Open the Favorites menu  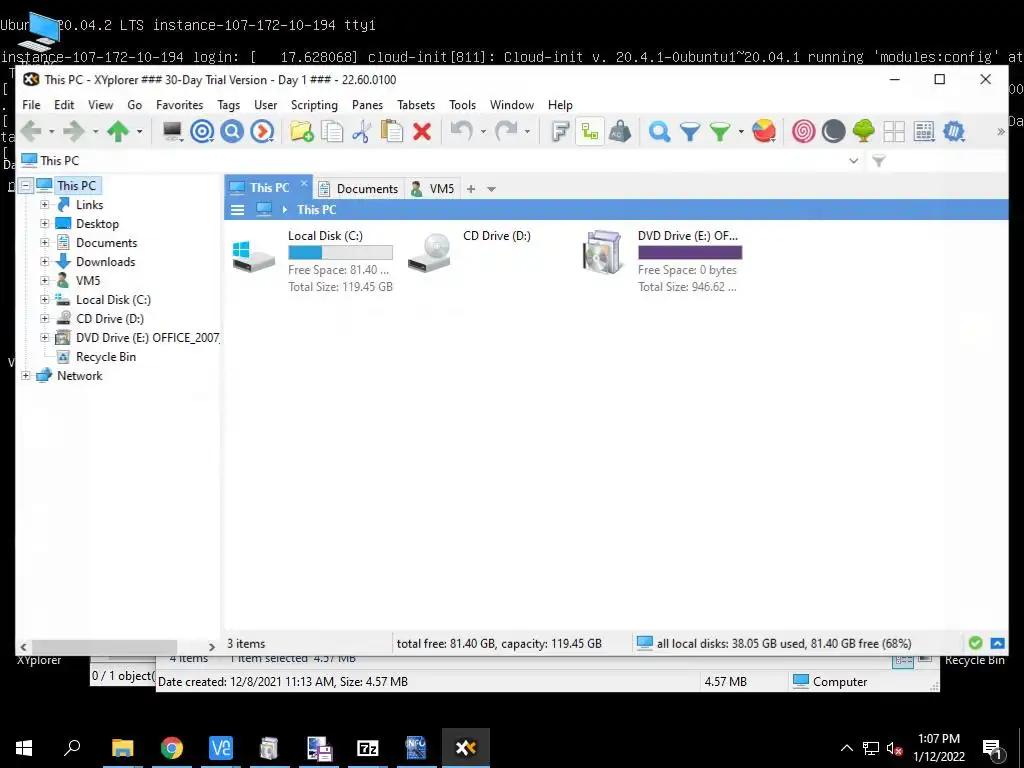coord(180,104)
